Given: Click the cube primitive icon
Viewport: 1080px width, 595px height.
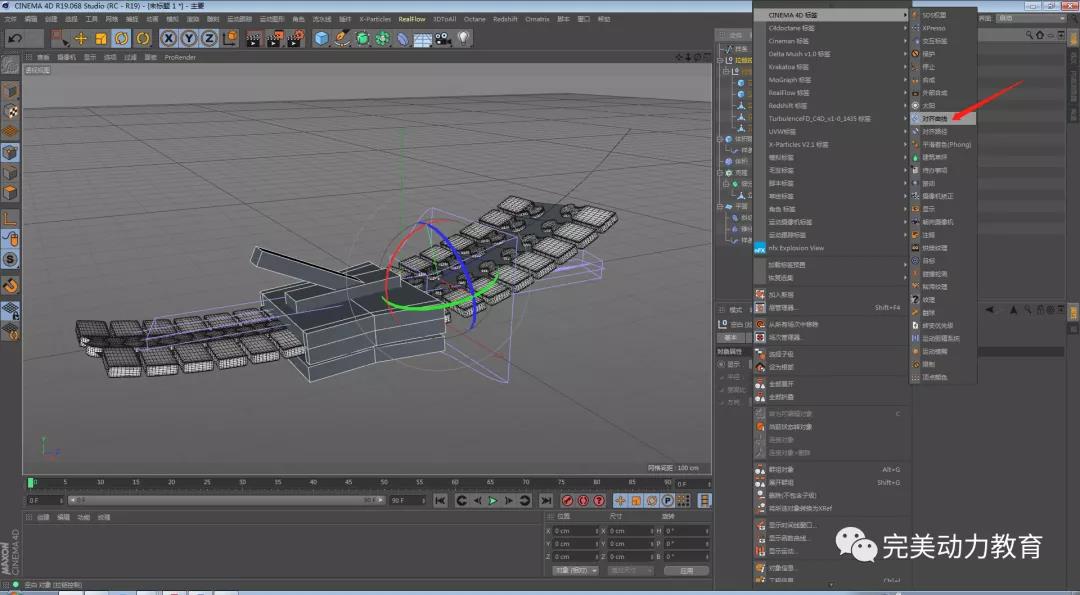Looking at the screenshot, I should tap(321, 38).
